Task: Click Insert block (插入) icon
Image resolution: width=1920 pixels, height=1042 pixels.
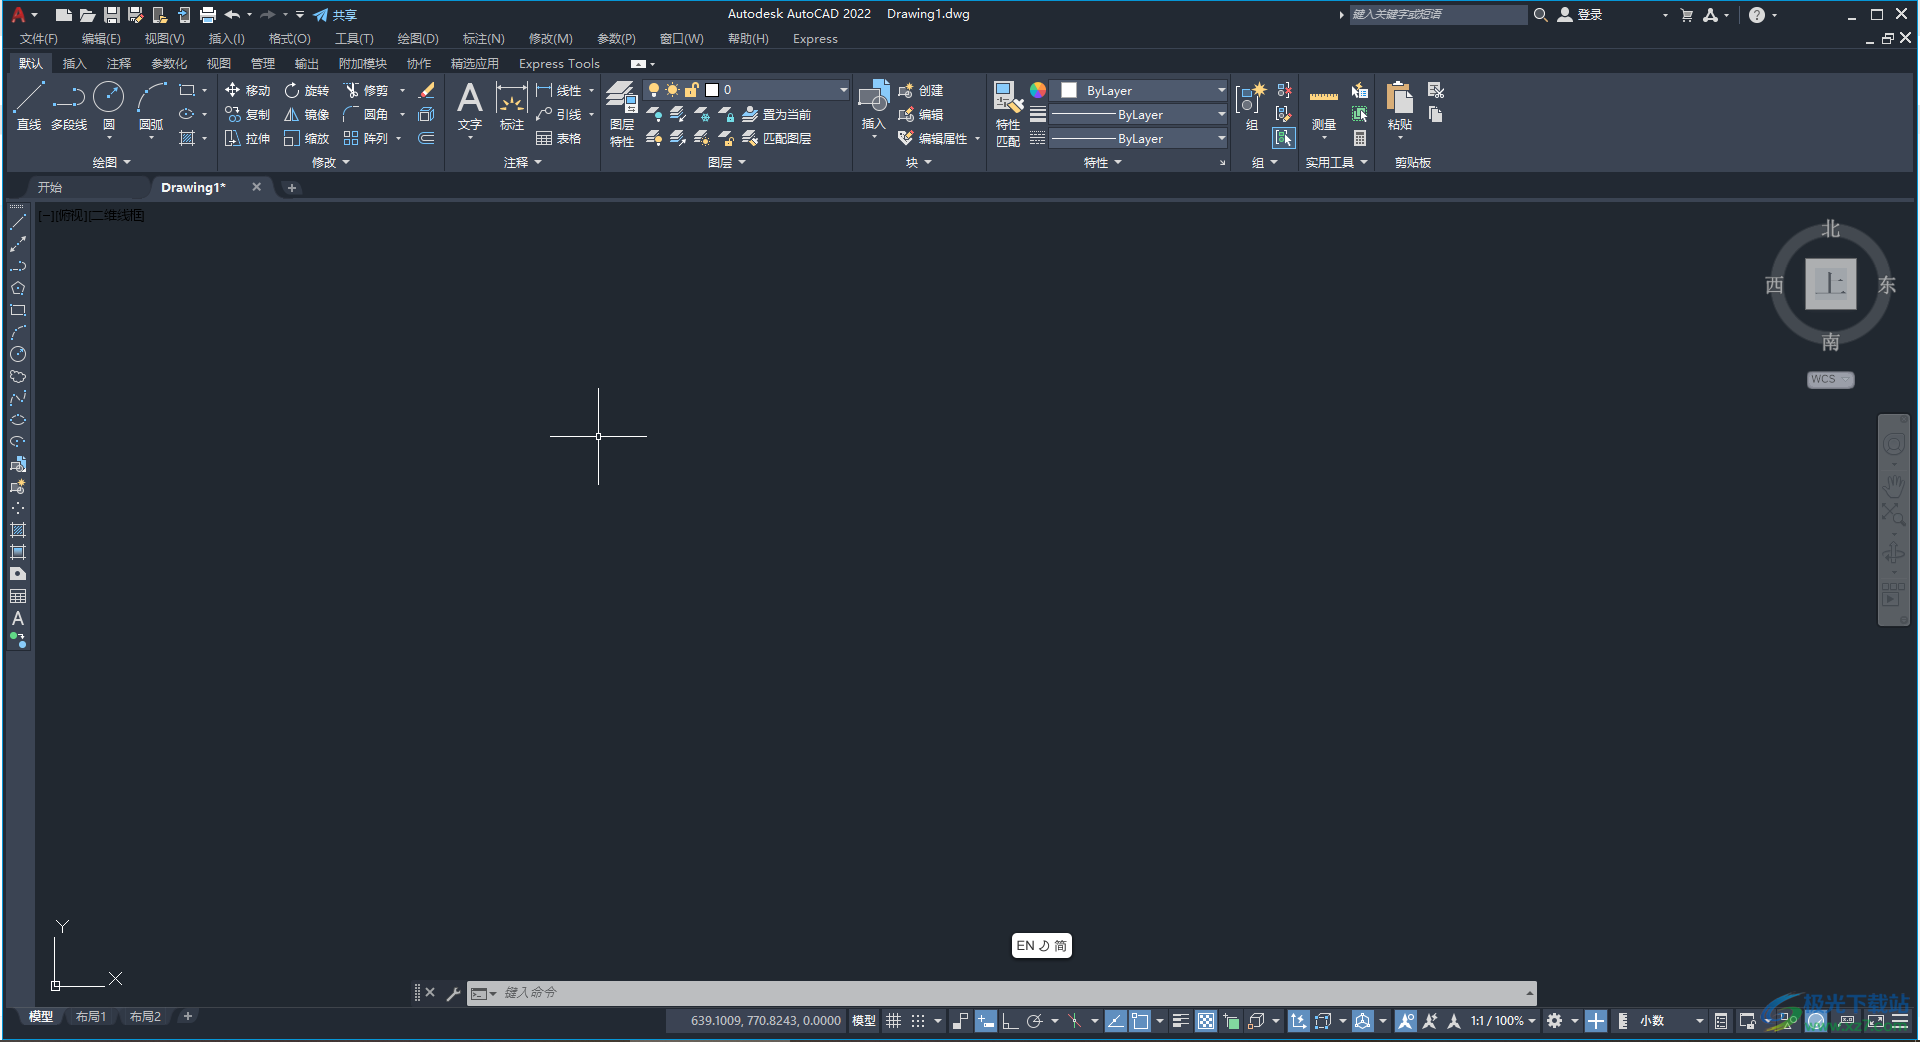Action: click(x=873, y=107)
